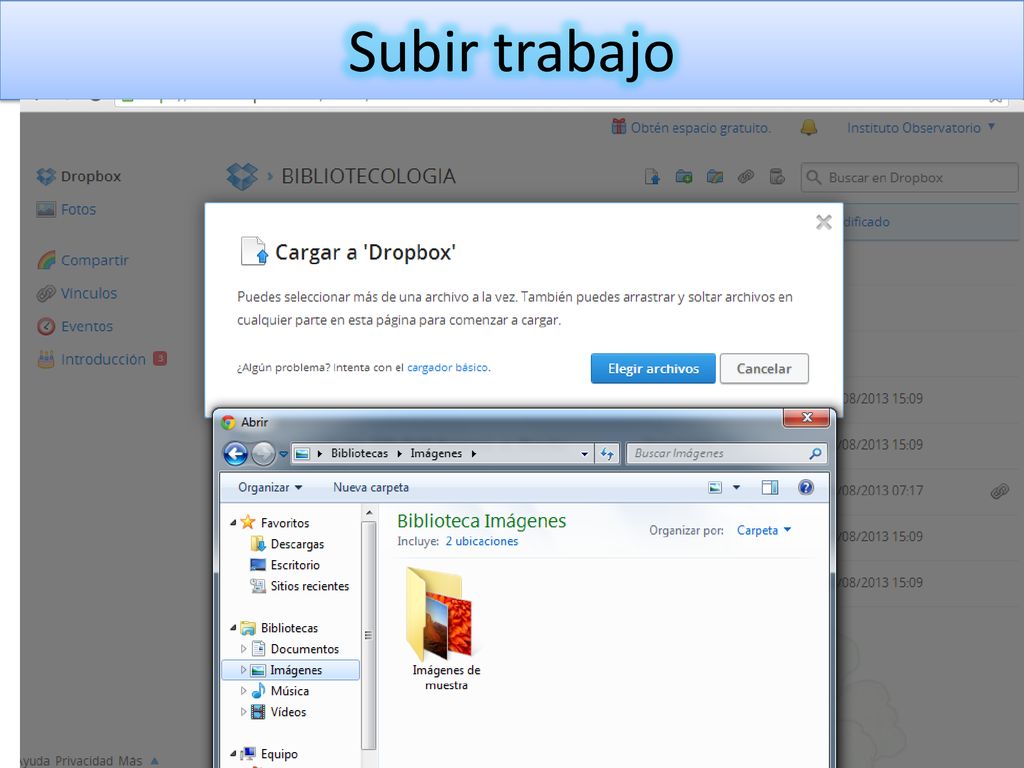Open Vínculos in the Dropbox sidebar
The image size is (1024, 768).
point(77,293)
